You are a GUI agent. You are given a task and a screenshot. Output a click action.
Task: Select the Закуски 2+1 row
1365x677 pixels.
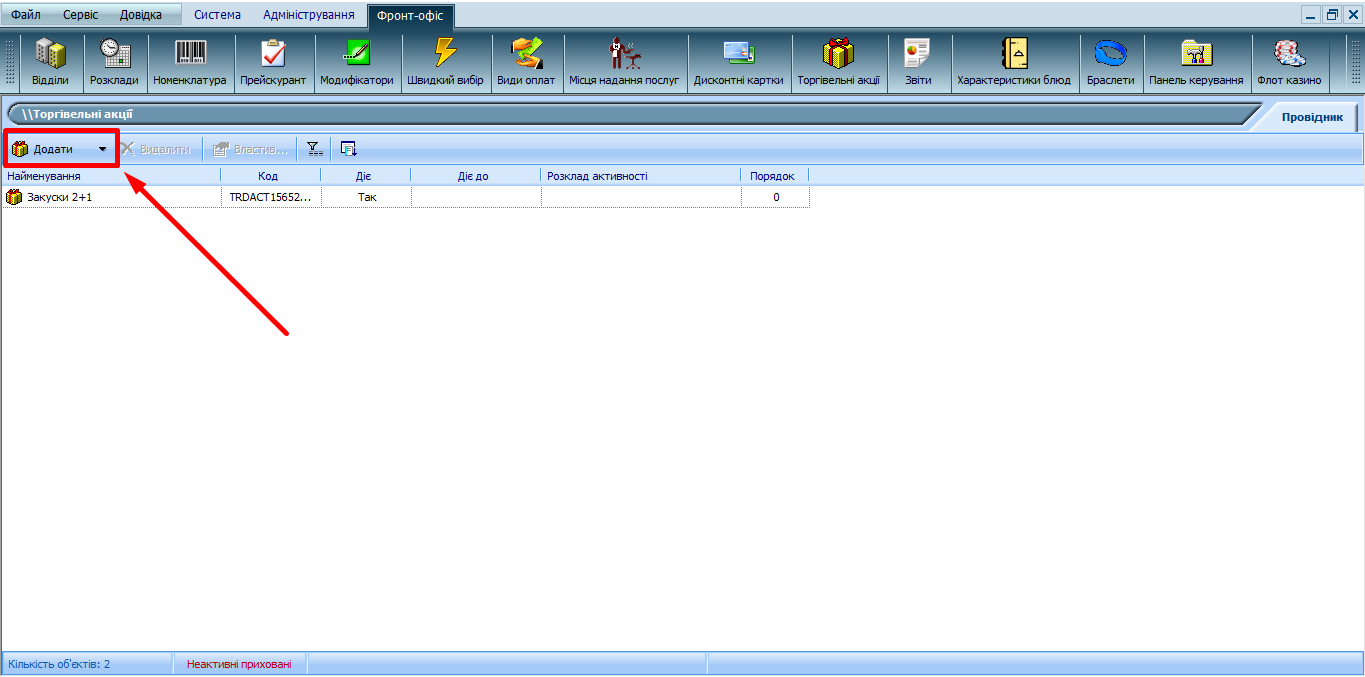(x=60, y=198)
